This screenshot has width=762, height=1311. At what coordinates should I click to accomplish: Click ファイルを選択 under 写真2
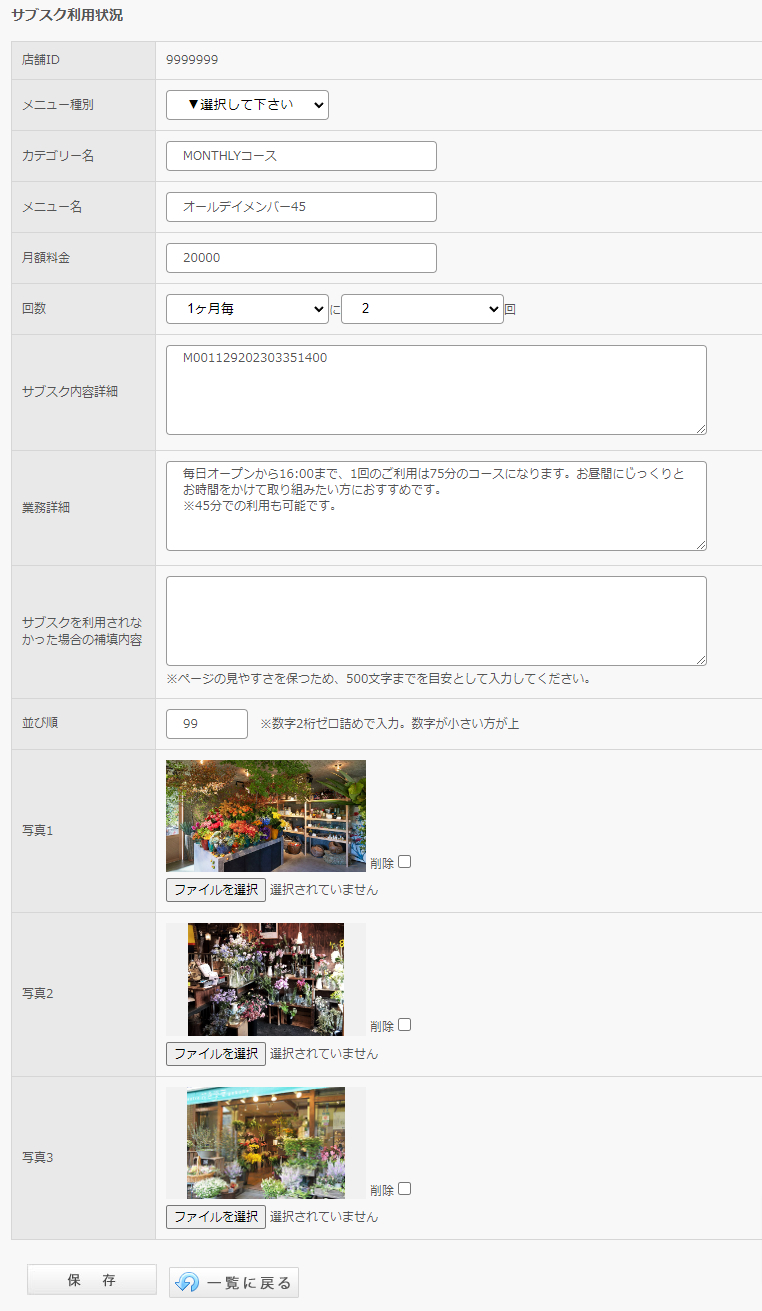(216, 1053)
